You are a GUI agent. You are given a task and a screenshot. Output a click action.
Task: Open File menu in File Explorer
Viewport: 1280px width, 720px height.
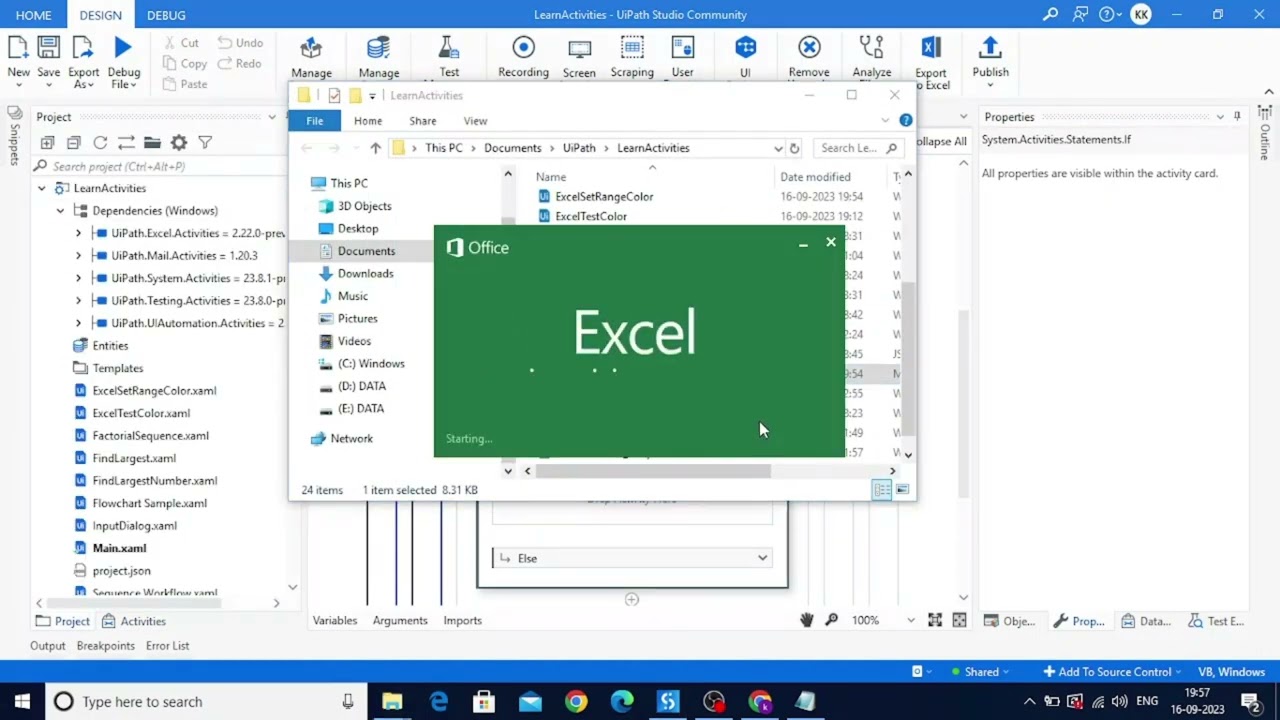(x=314, y=120)
